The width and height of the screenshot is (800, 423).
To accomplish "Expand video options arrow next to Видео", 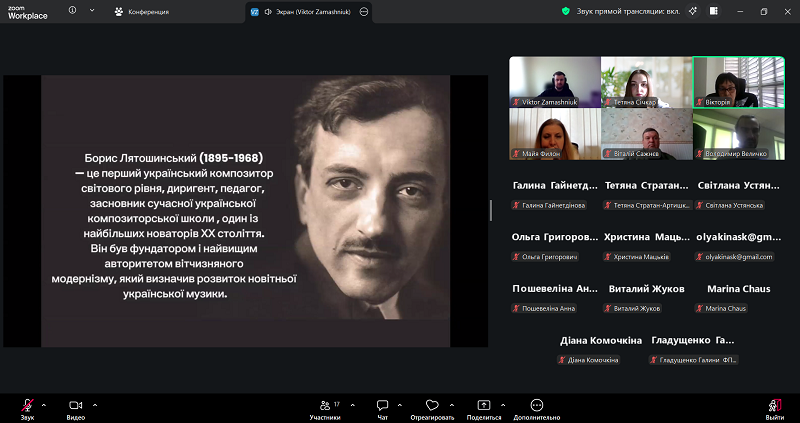I will (x=95, y=404).
